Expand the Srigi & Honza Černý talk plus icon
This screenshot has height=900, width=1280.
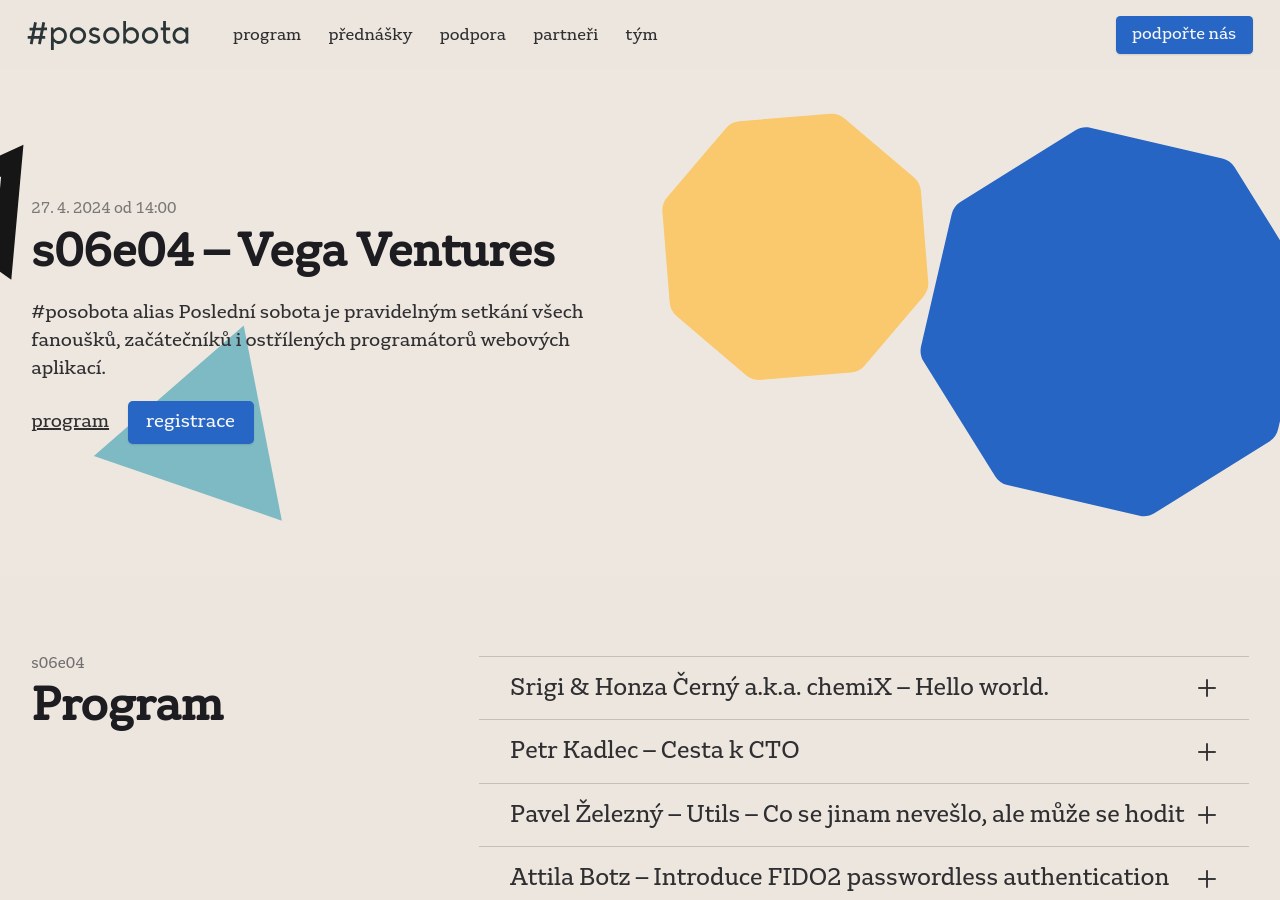(x=1206, y=688)
